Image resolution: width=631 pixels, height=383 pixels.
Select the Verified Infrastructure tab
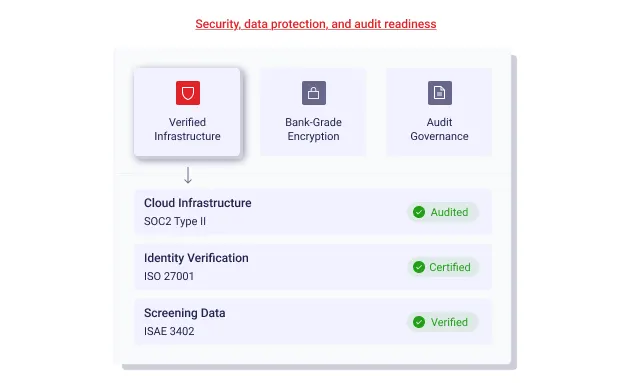tap(187, 112)
